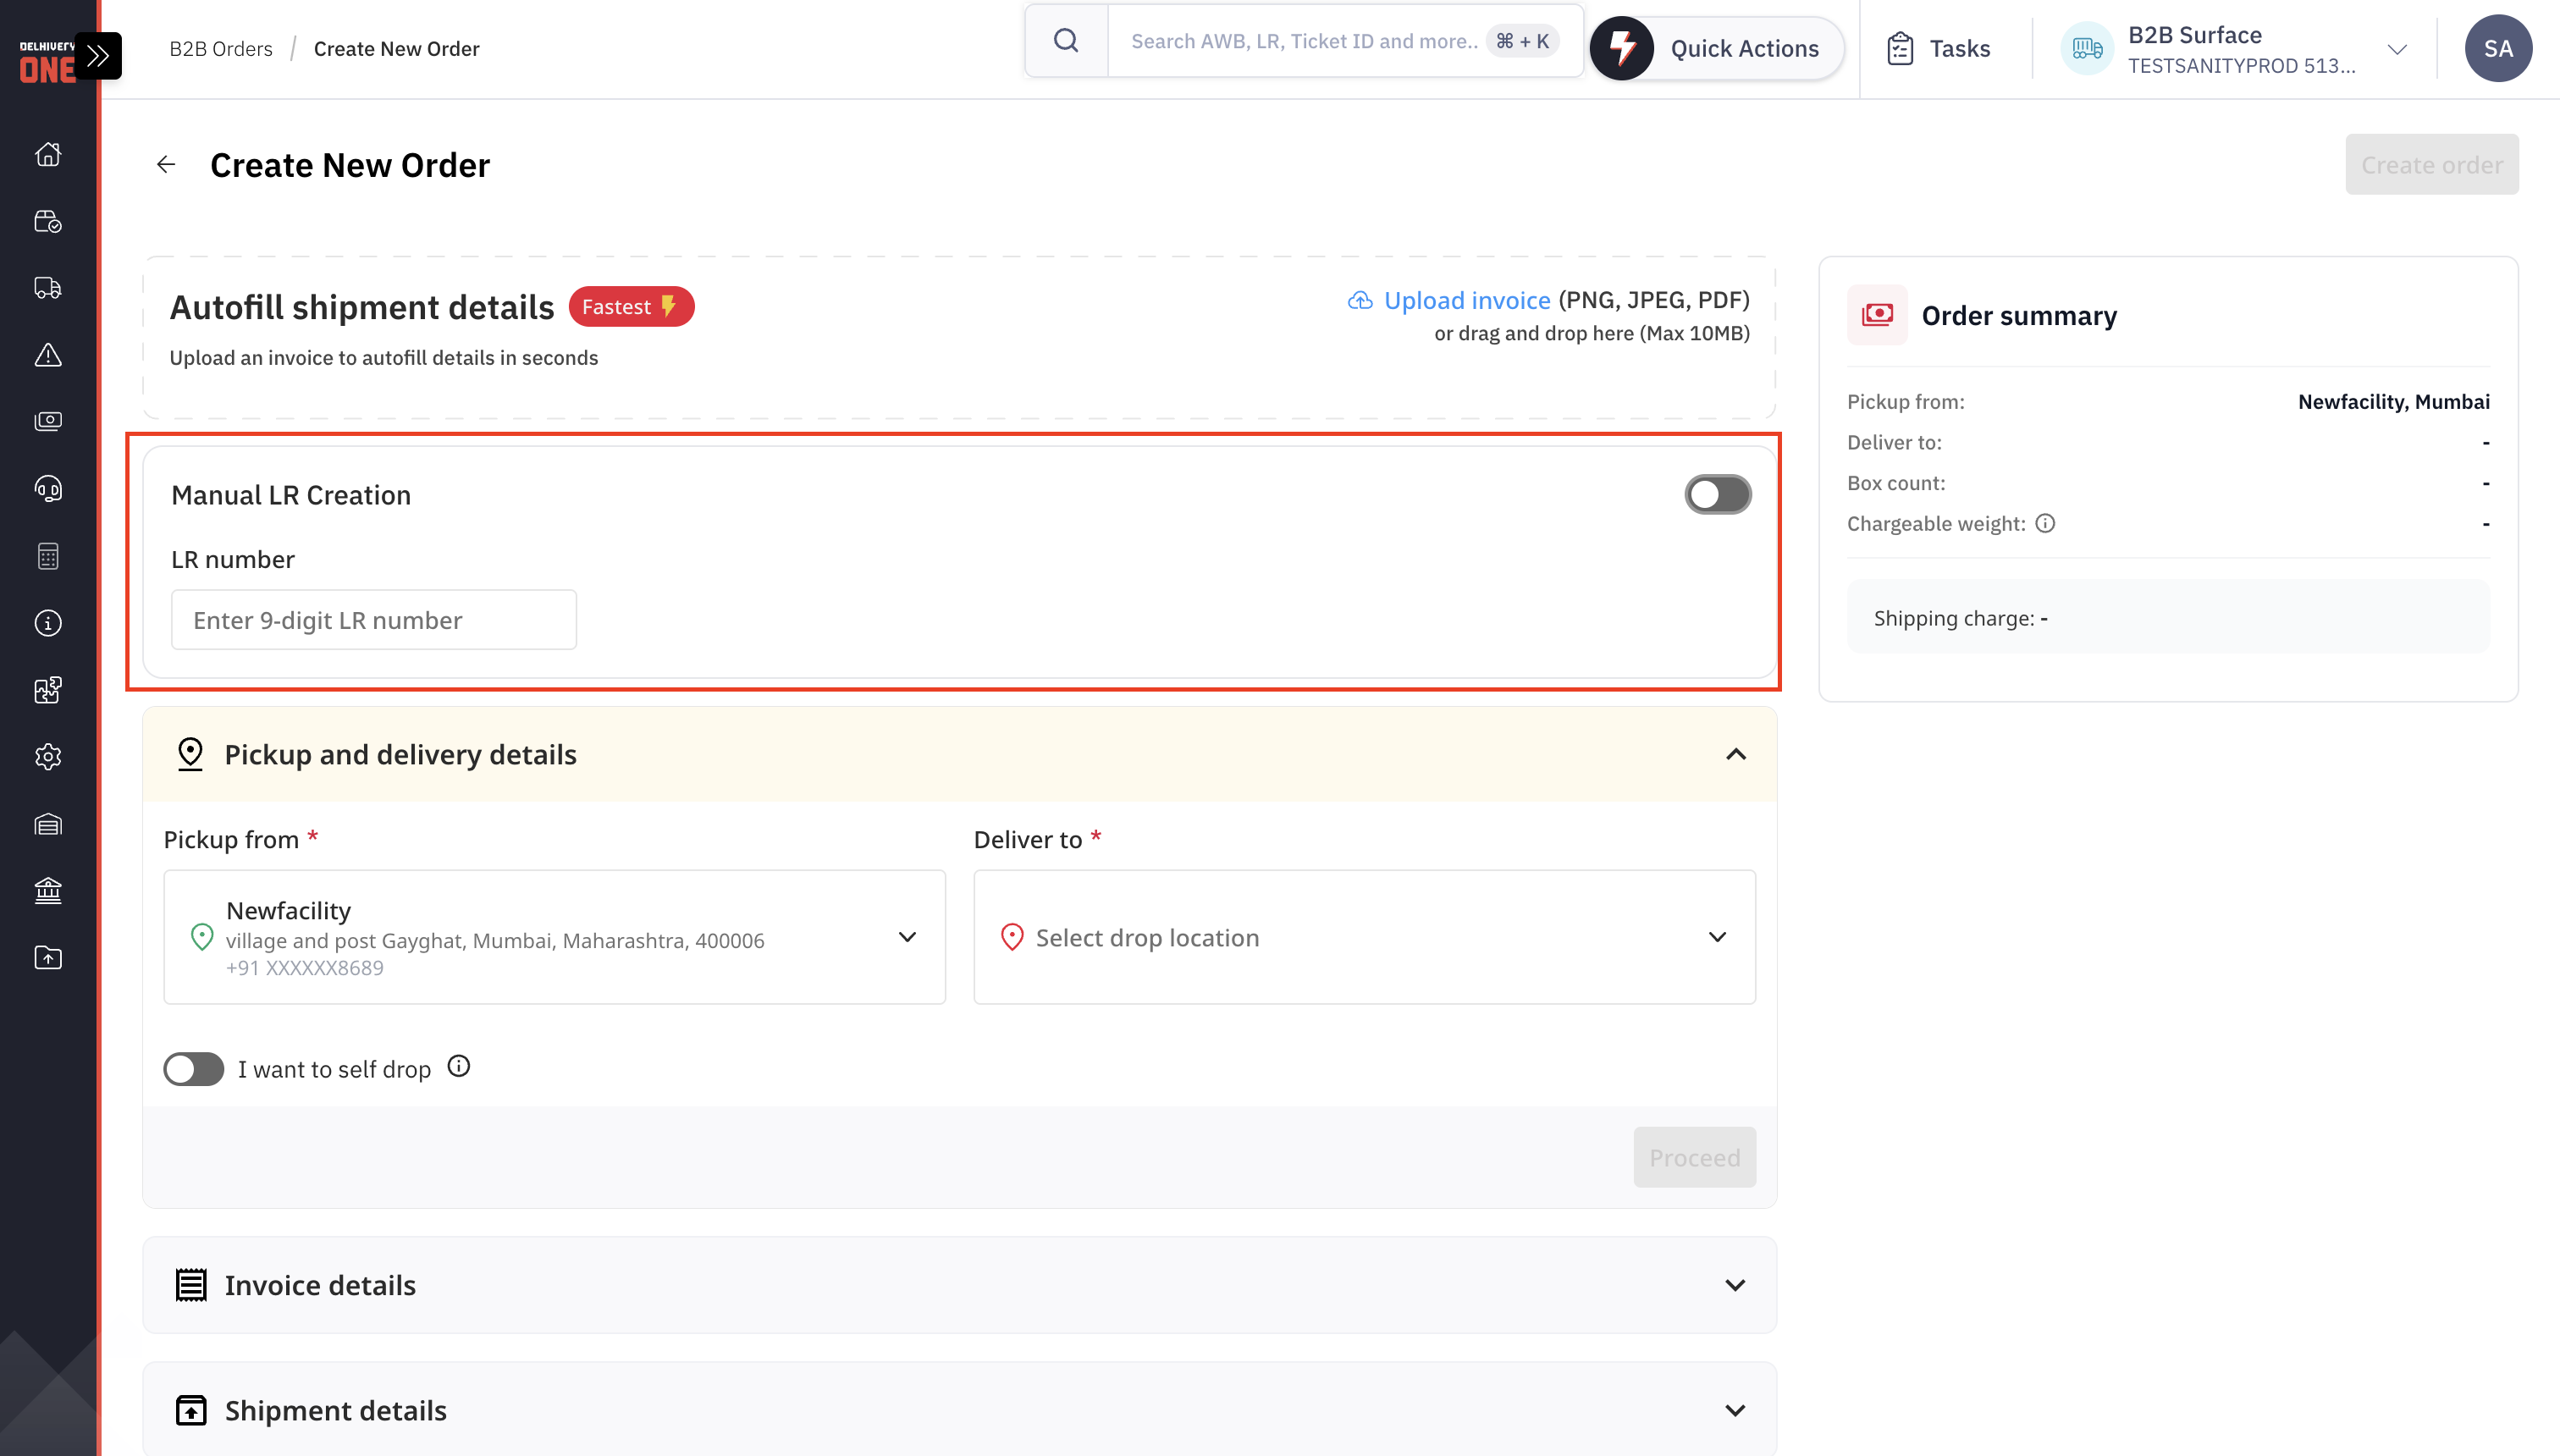
Task: Click the Newfacility, Mumbai pickup value
Action: pyautogui.click(x=2393, y=401)
